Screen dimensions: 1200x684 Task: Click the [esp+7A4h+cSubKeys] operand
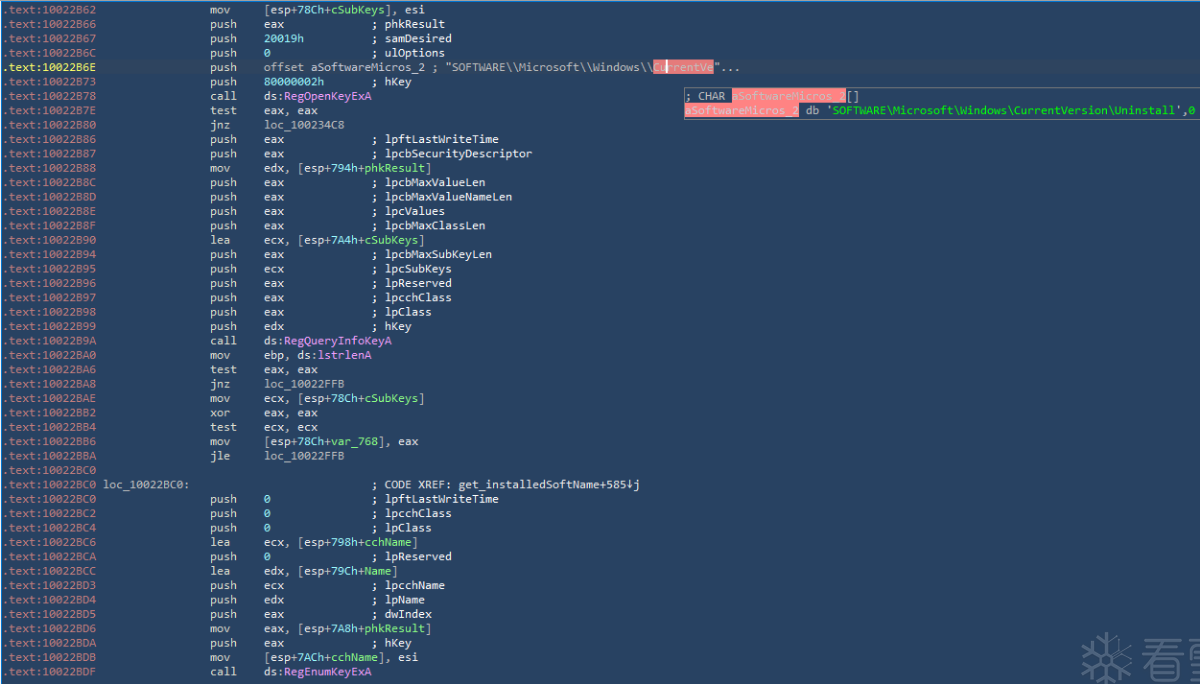pos(361,240)
